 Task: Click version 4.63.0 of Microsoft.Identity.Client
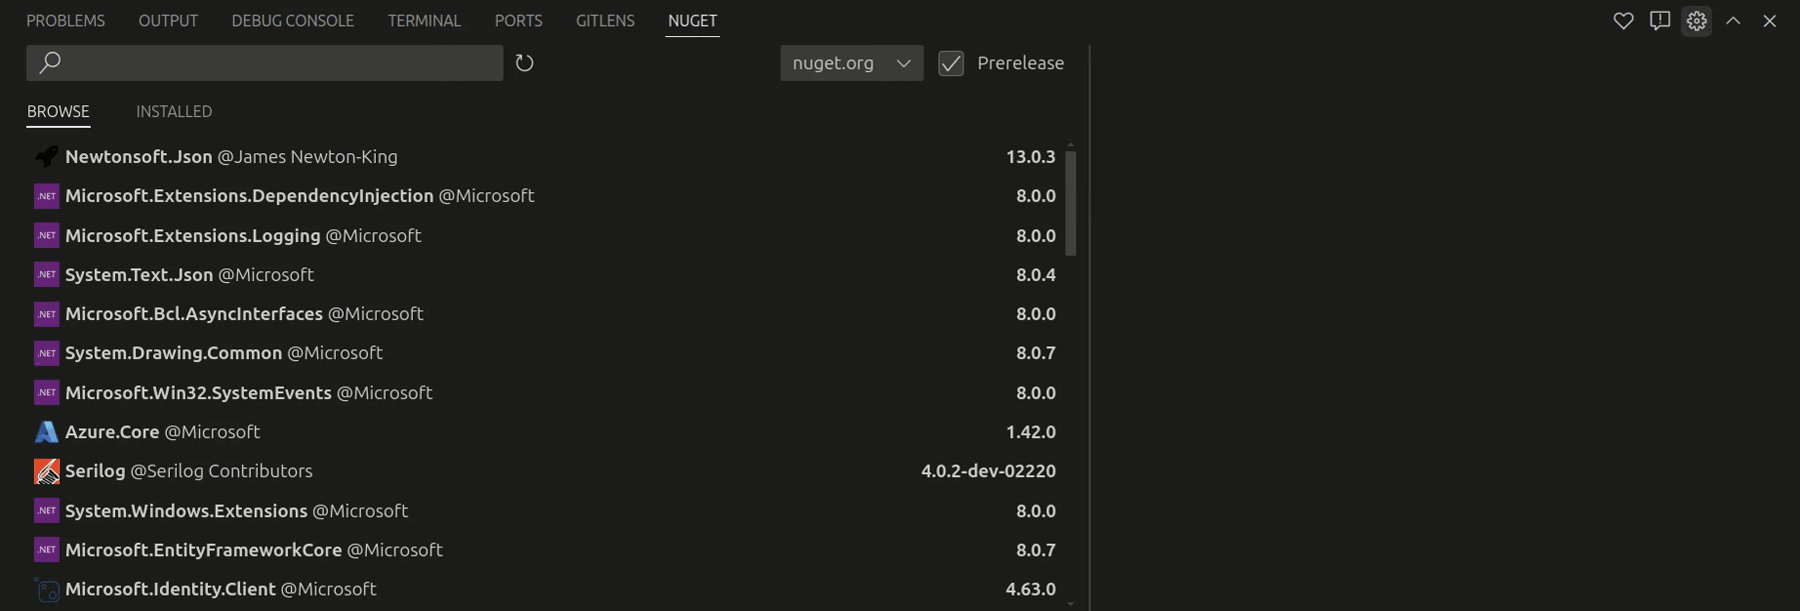pos(1031,590)
